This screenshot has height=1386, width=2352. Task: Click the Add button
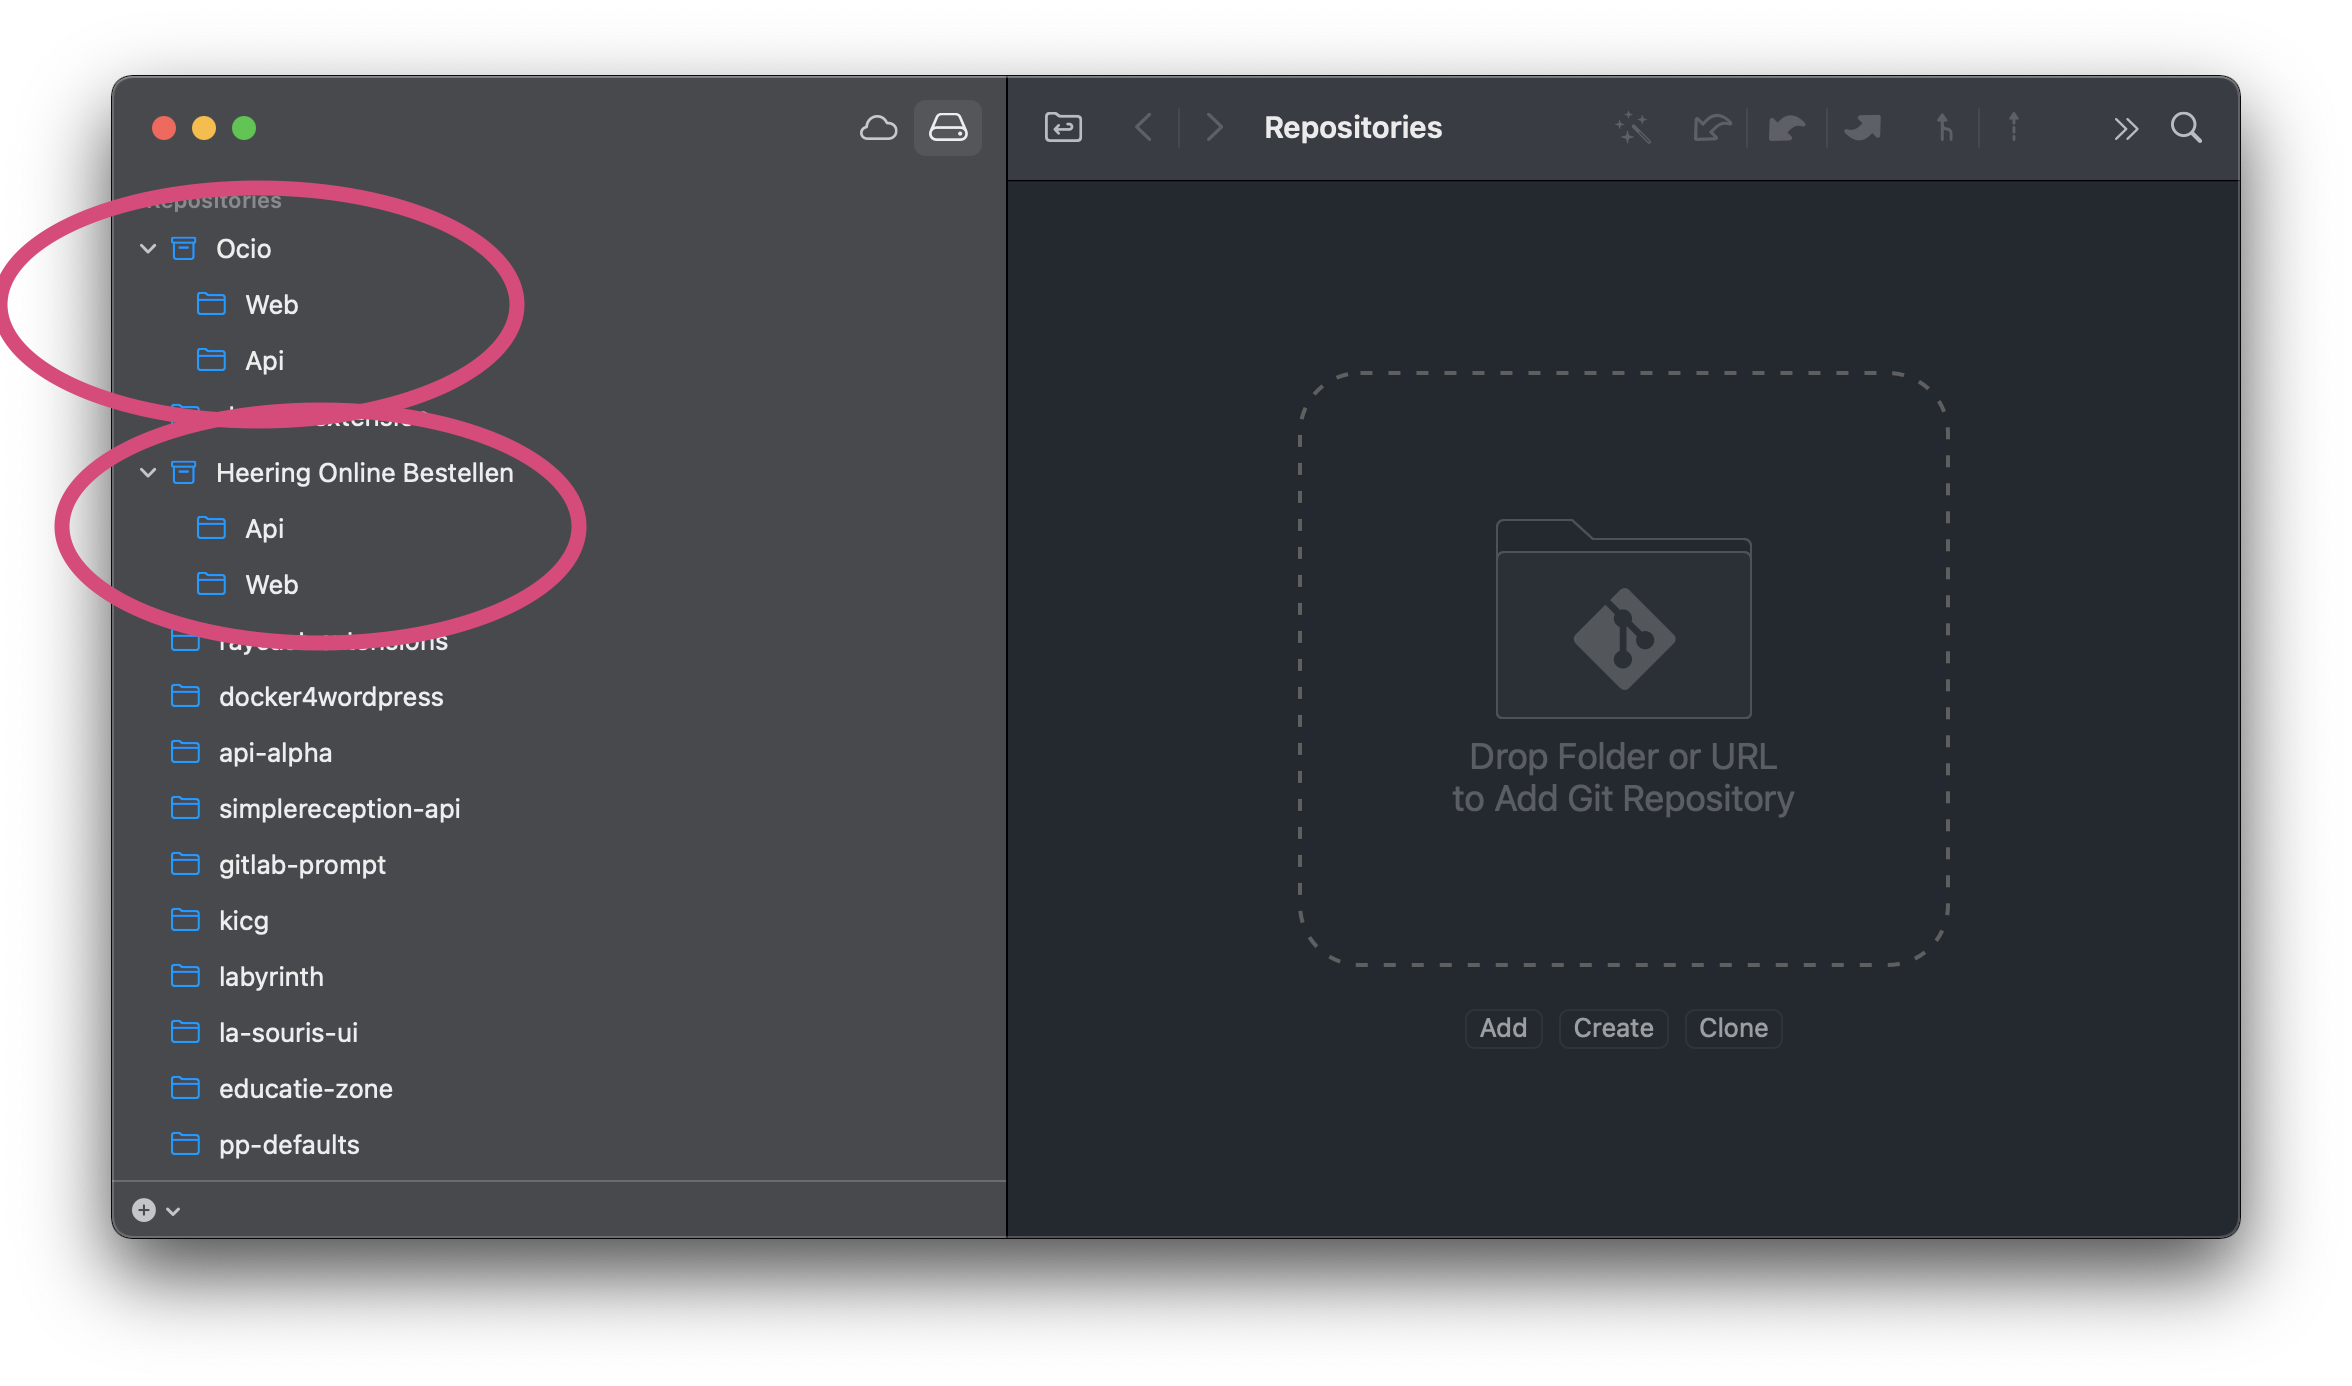pos(1503,1028)
